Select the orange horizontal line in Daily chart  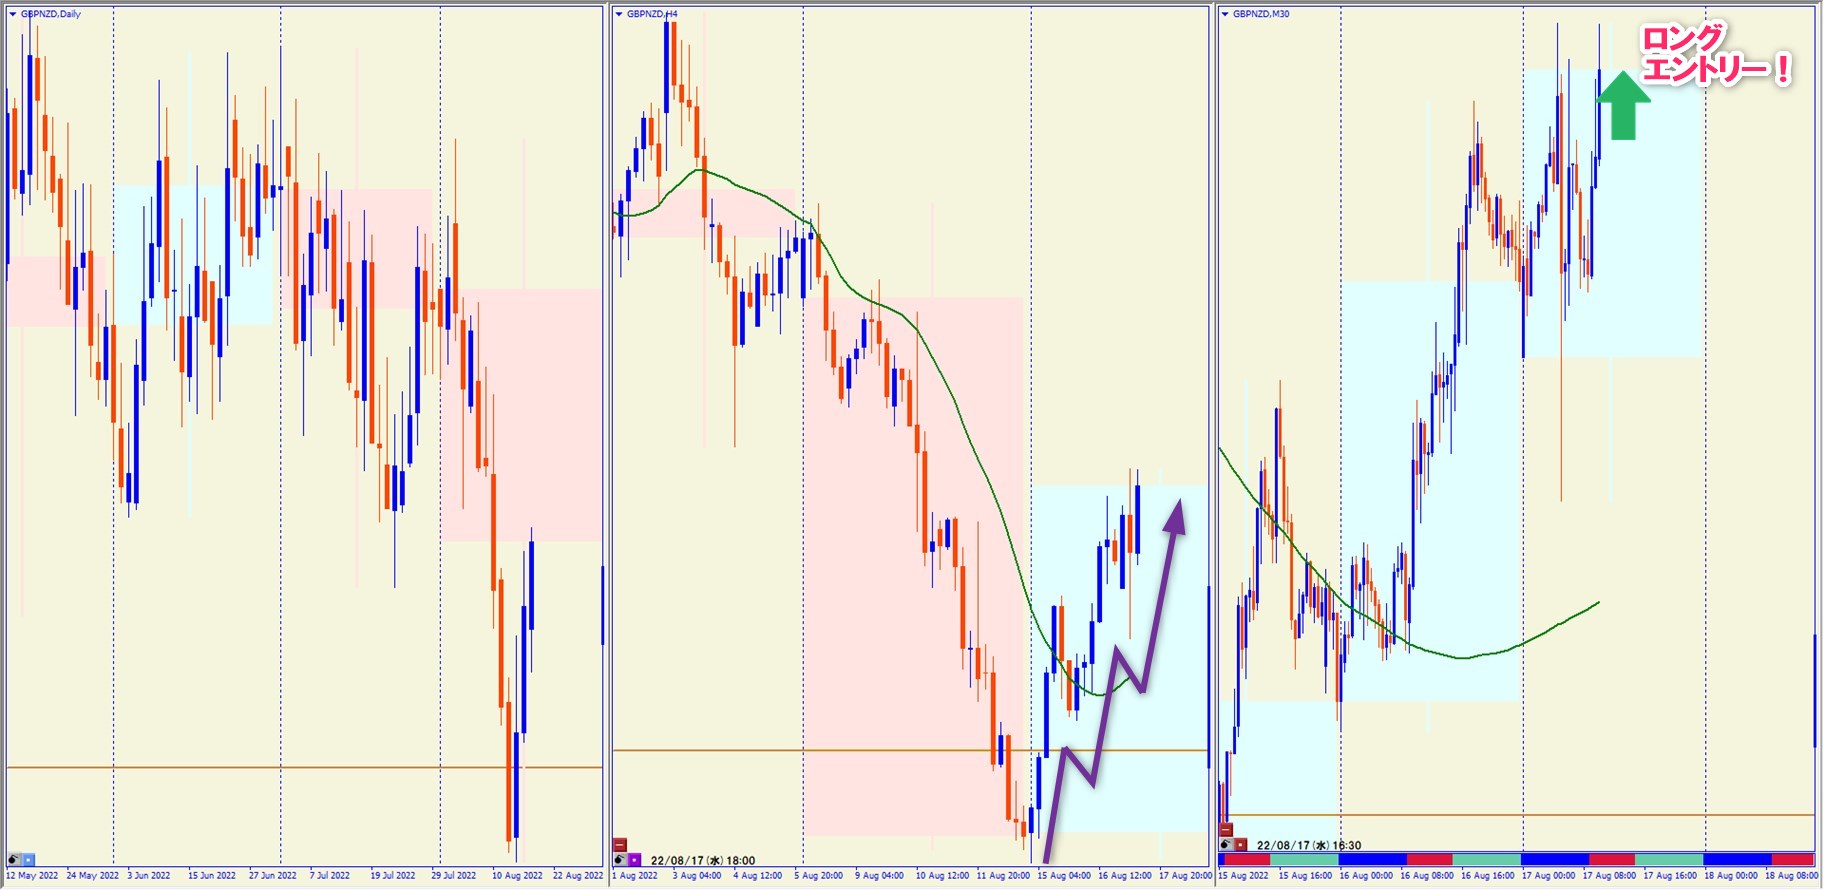coord(300,767)
